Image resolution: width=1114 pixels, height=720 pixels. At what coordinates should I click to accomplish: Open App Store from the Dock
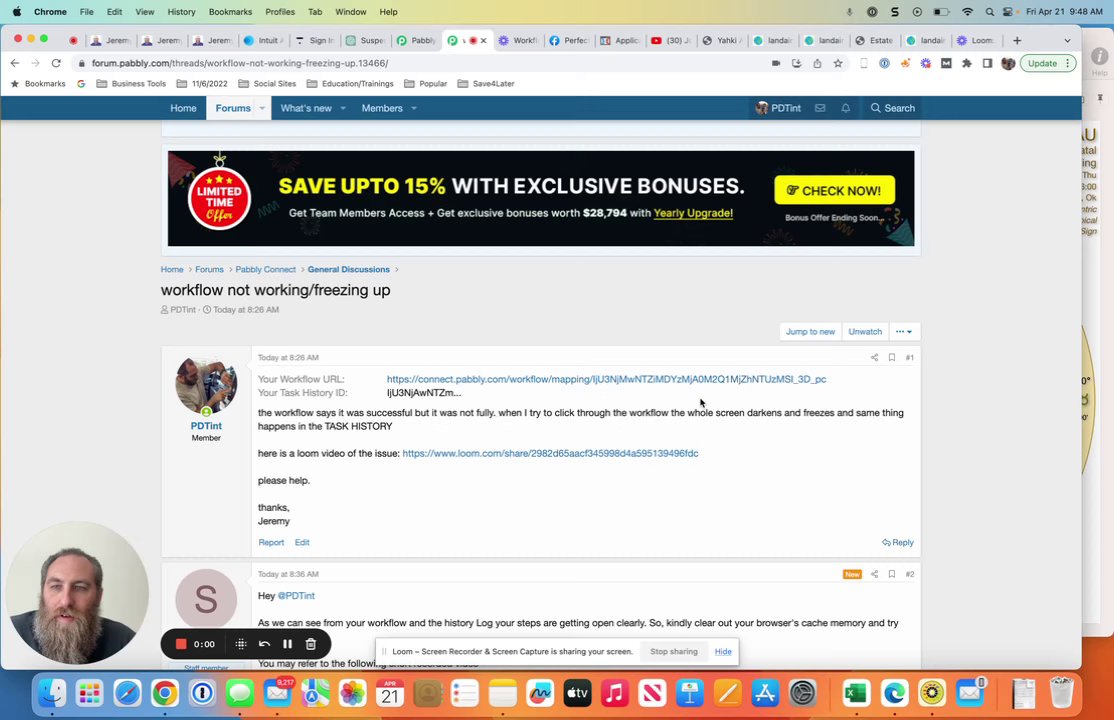pyautogui.click(x=765, y=693)
